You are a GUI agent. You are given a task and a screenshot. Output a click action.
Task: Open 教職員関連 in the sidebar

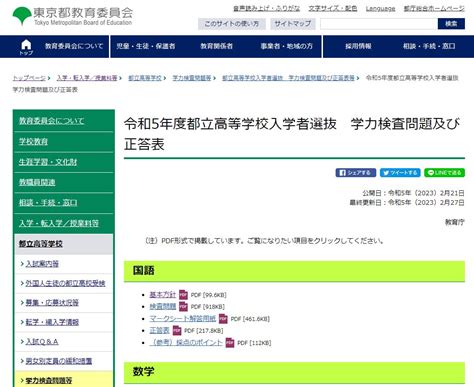coord(37,182)
